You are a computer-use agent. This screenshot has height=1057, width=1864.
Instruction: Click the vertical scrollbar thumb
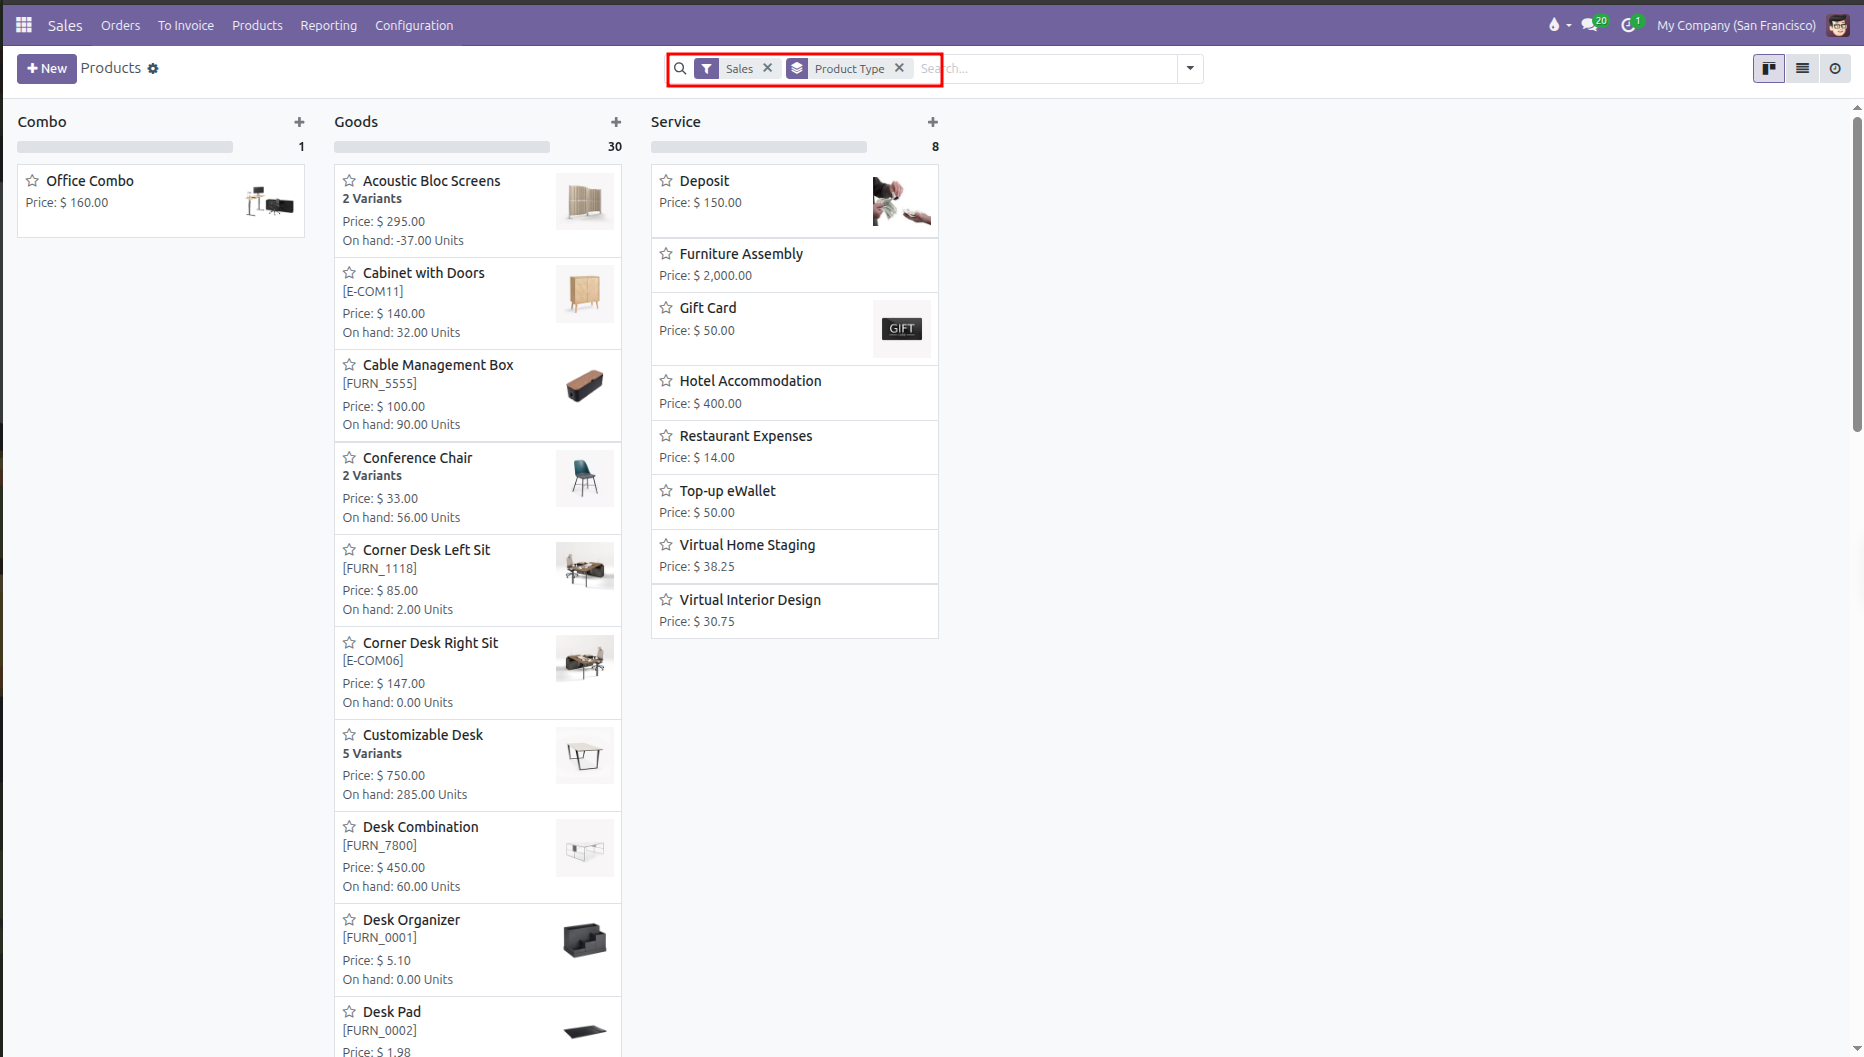click(1857, 273)
